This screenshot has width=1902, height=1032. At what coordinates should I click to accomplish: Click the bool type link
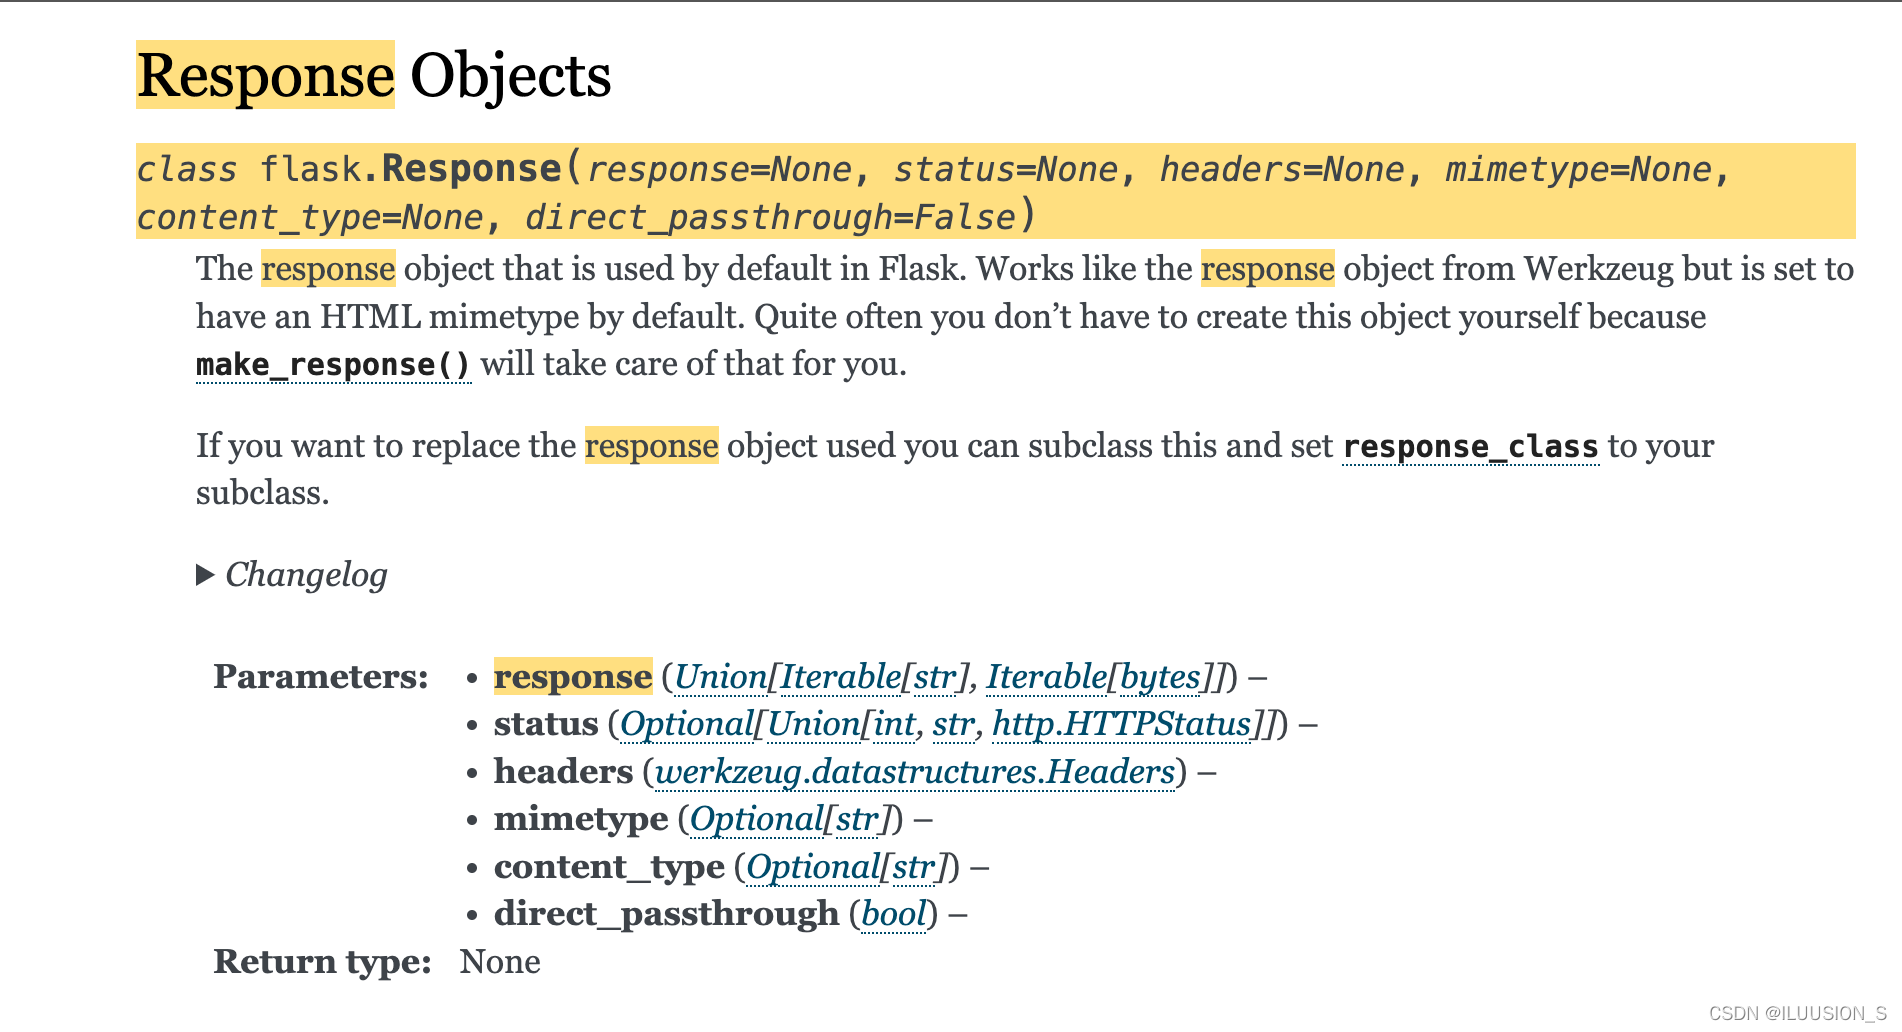(894, 914)
